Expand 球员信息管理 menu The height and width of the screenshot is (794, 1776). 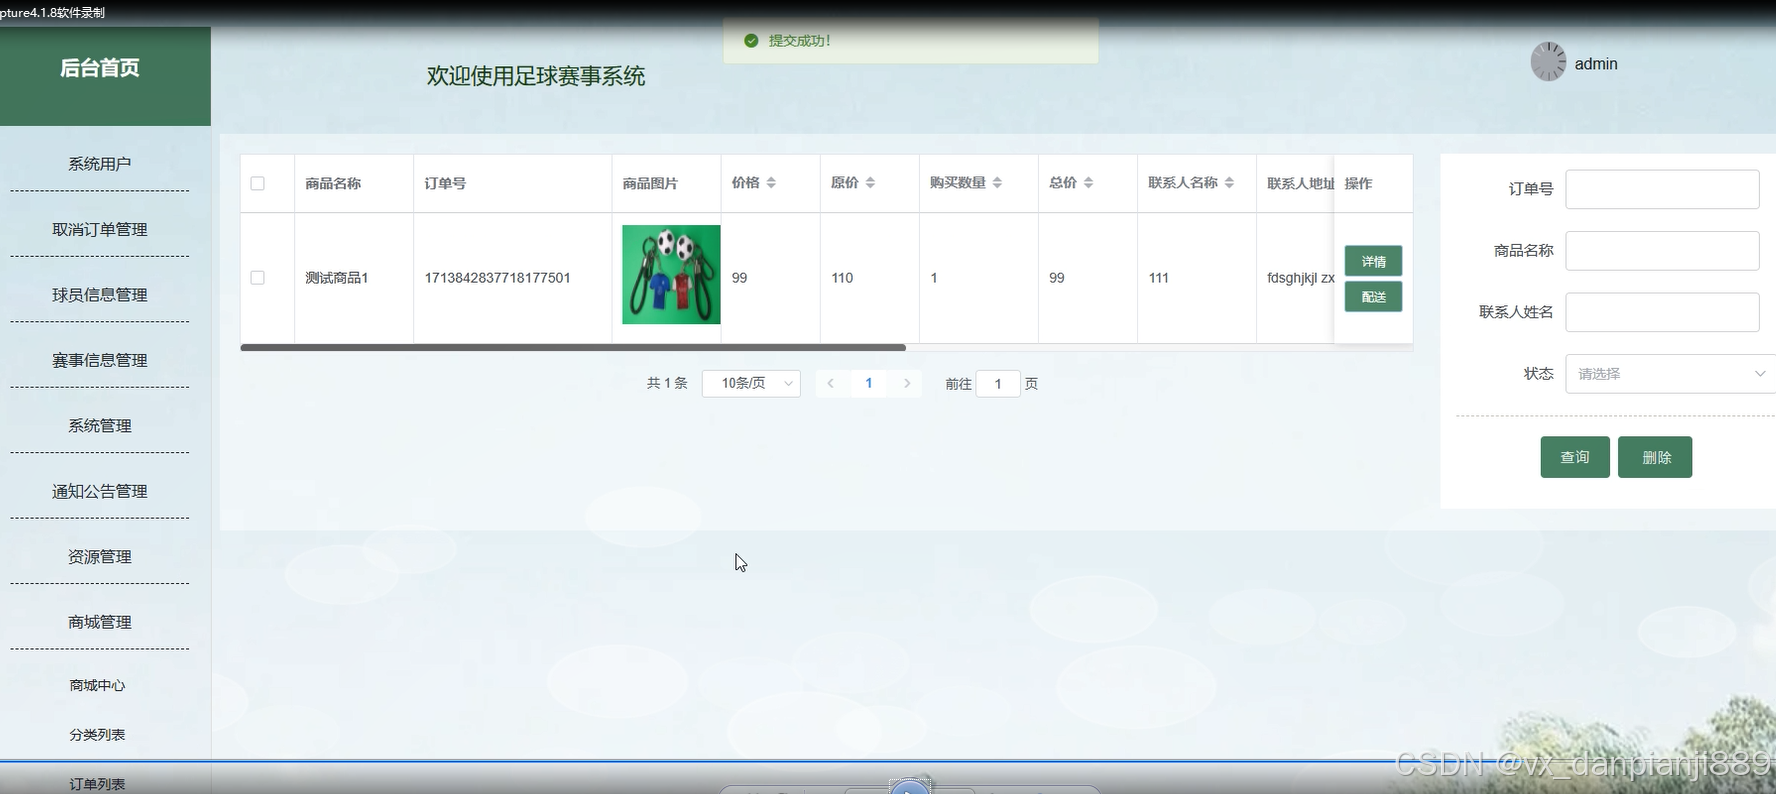pyautogui.click(x=100, y=295)
